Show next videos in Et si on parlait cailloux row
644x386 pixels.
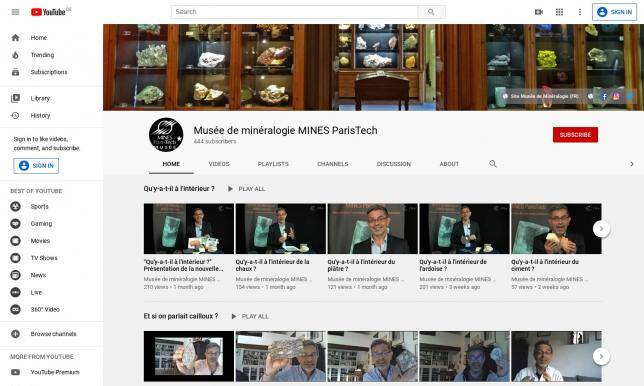coord(601,356)
